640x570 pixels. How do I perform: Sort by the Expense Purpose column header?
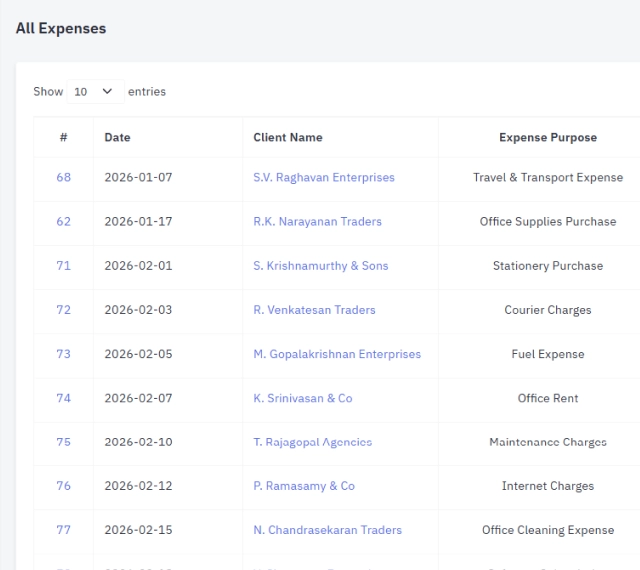[x=548, y=137]
